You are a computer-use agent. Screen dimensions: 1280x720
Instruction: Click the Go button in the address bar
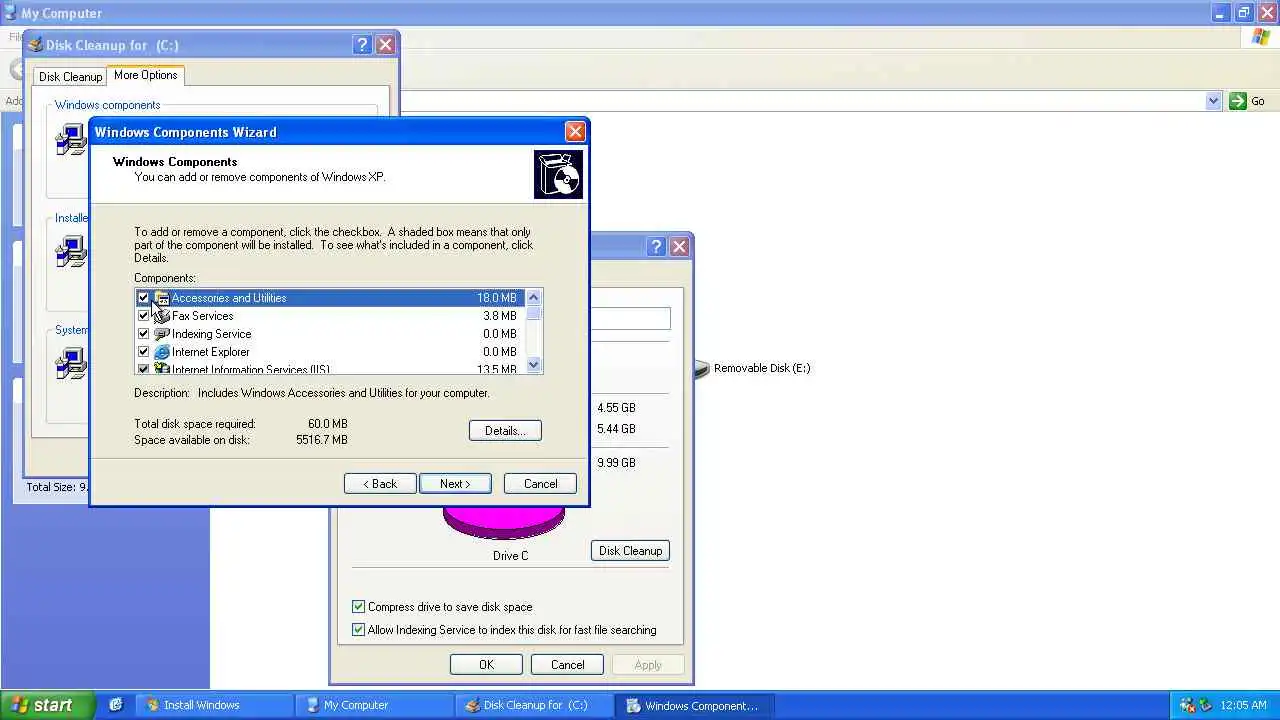pyautogui.click(x=1248, y=101)
